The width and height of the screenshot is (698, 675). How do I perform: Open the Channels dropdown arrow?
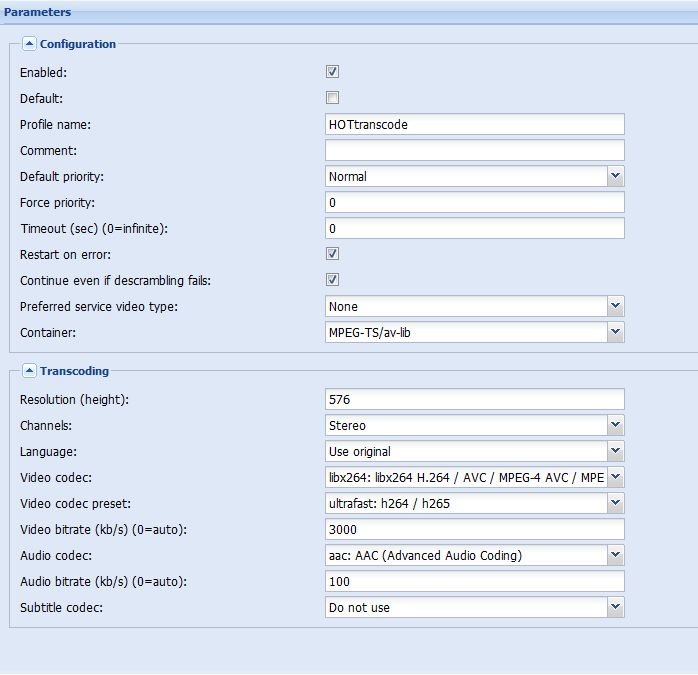click(x=615, y=425)
